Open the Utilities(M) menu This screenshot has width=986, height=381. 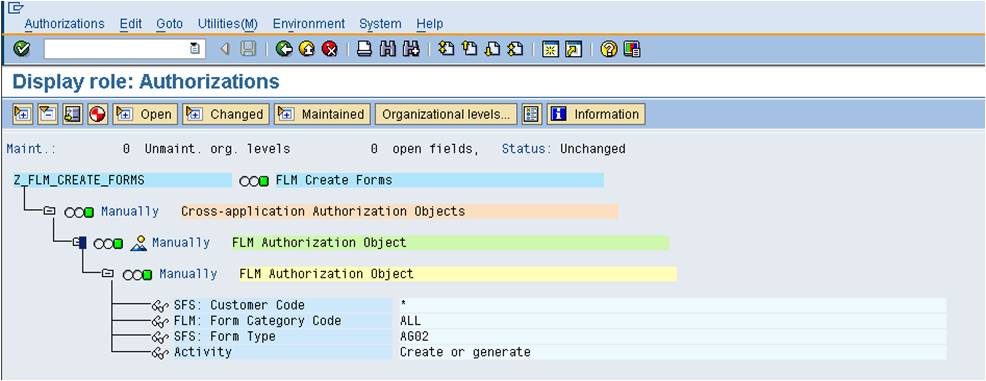(x=228, y=24)
